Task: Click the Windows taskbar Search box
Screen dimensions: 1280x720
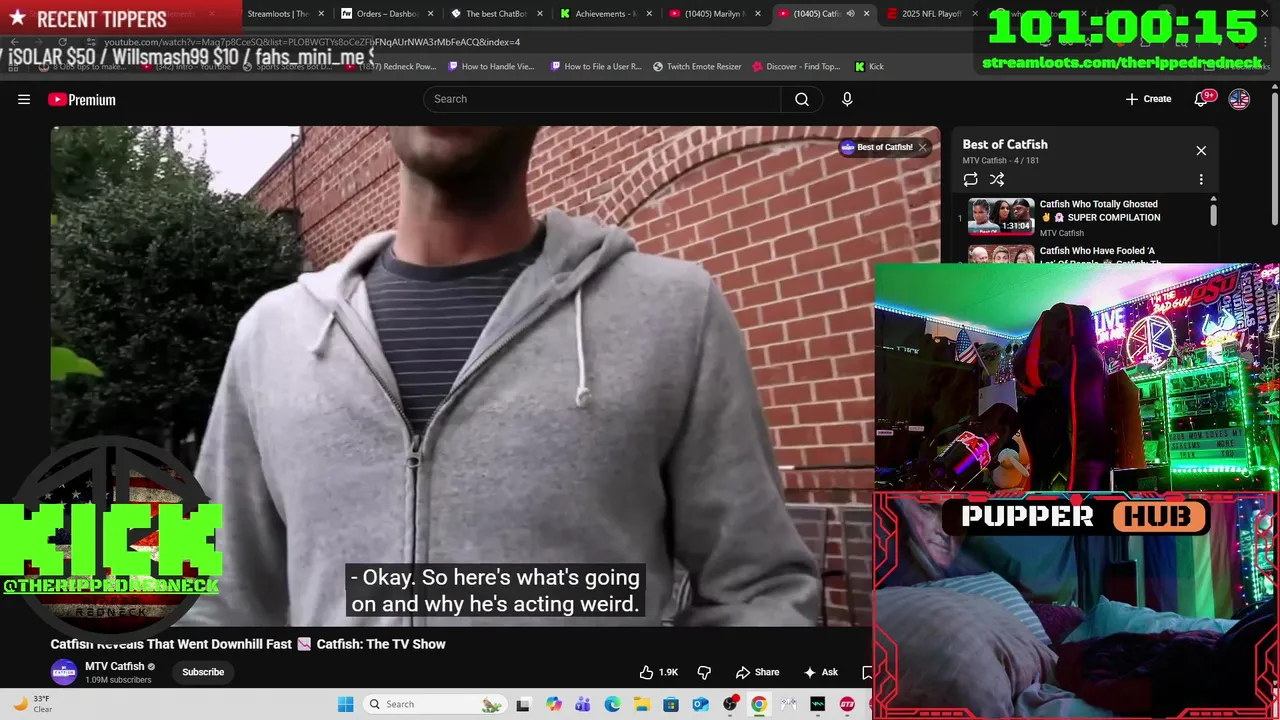Action: (x=435, y=704)
